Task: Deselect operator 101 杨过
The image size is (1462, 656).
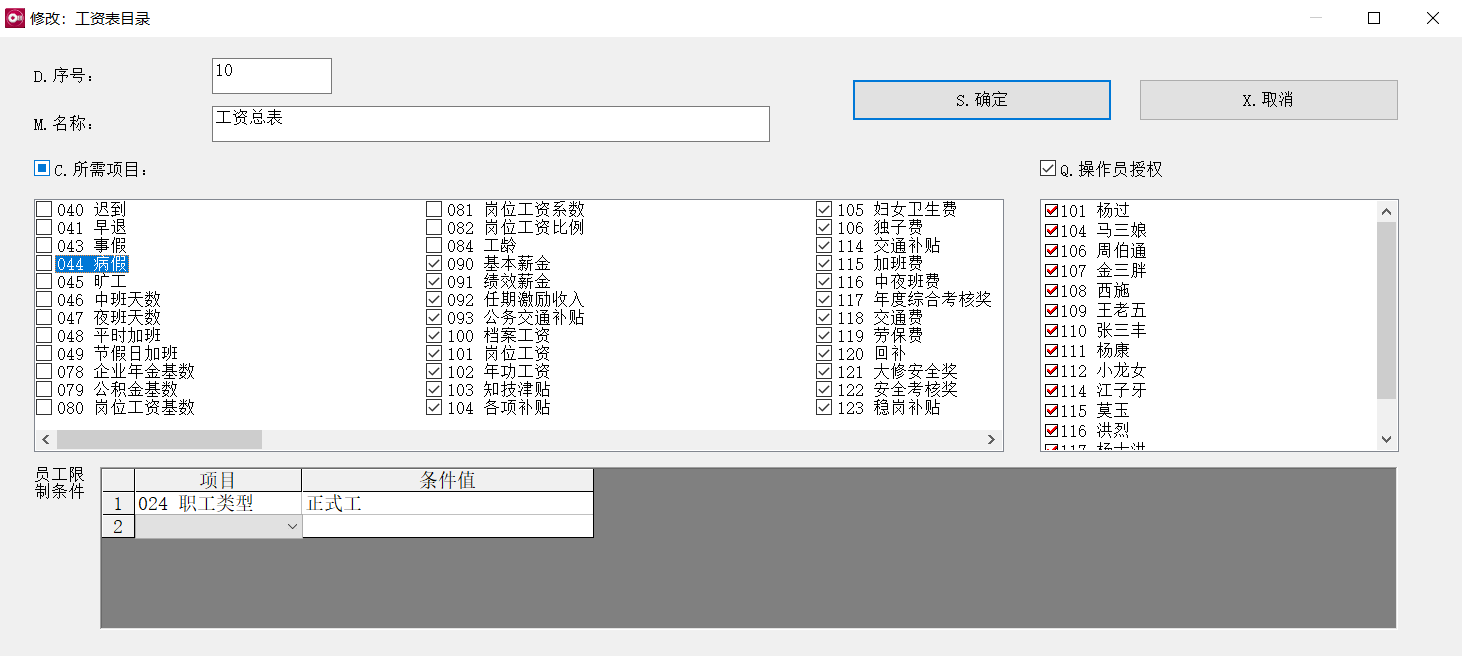Action: tap(1050, 210)
